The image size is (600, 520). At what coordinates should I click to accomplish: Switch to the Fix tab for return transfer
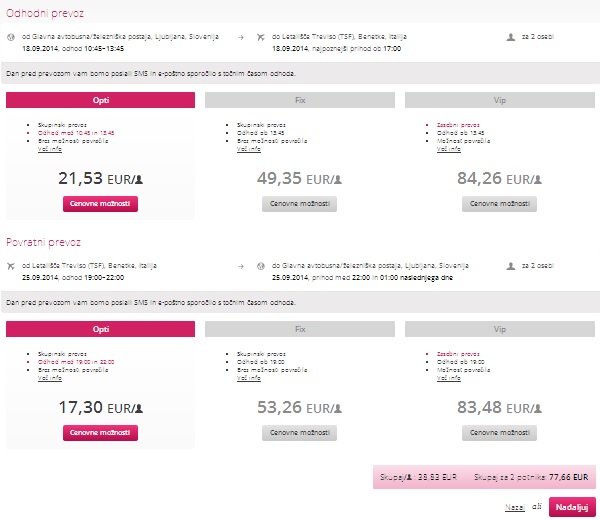(x=300, y=329)
